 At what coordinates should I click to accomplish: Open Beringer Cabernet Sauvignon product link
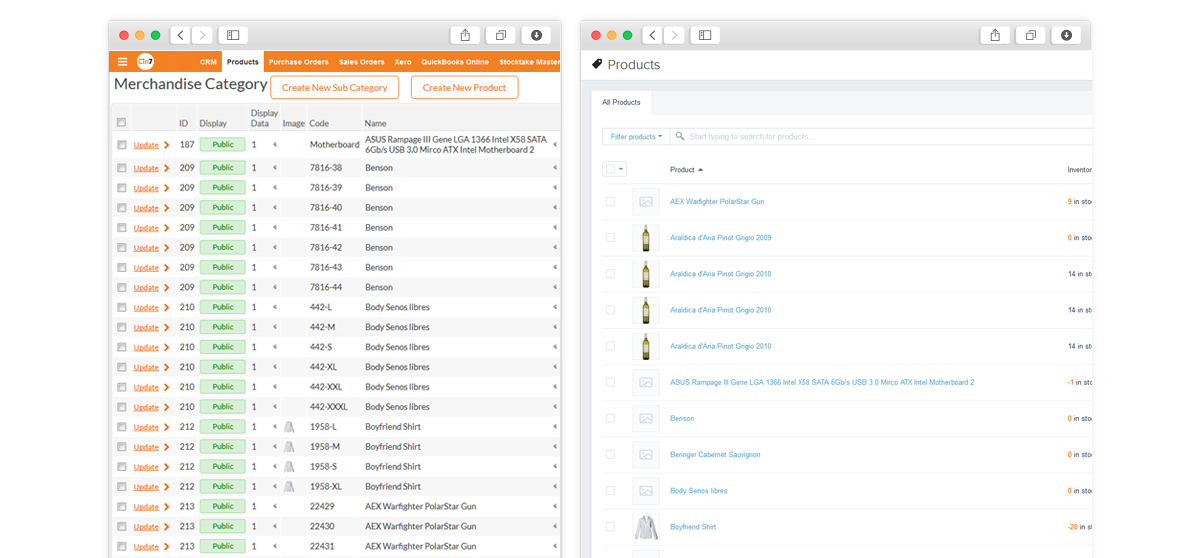pyautogui.click(x=715, y=454)
